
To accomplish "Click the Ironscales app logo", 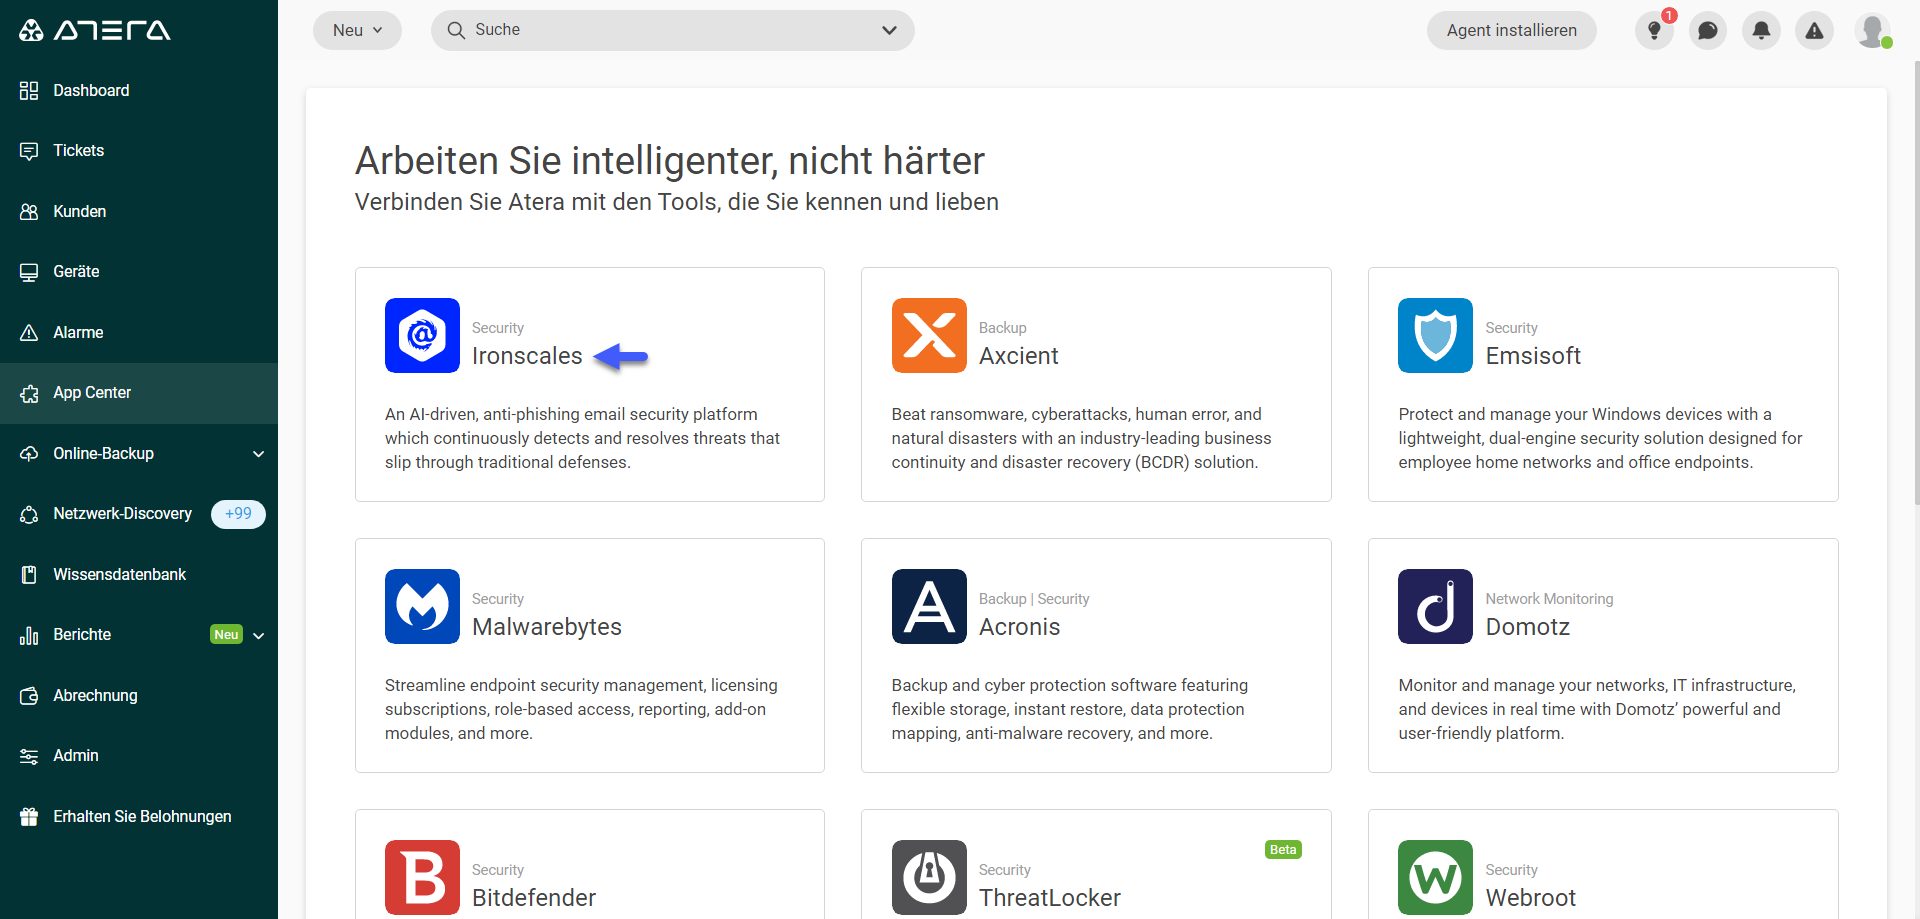I will click(x=422, y=335).
